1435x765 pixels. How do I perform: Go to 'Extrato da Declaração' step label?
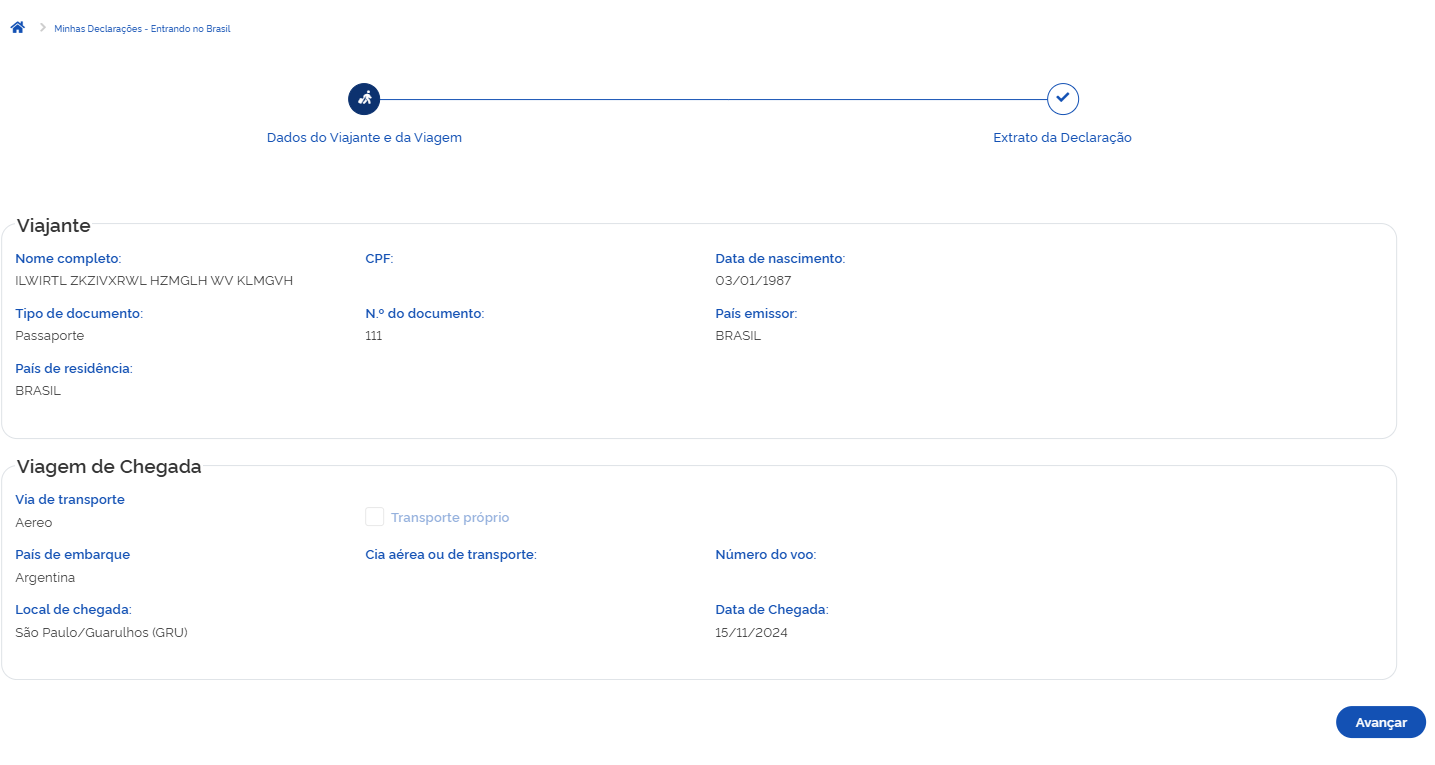pyautogui.click(x=1062, y=138)
